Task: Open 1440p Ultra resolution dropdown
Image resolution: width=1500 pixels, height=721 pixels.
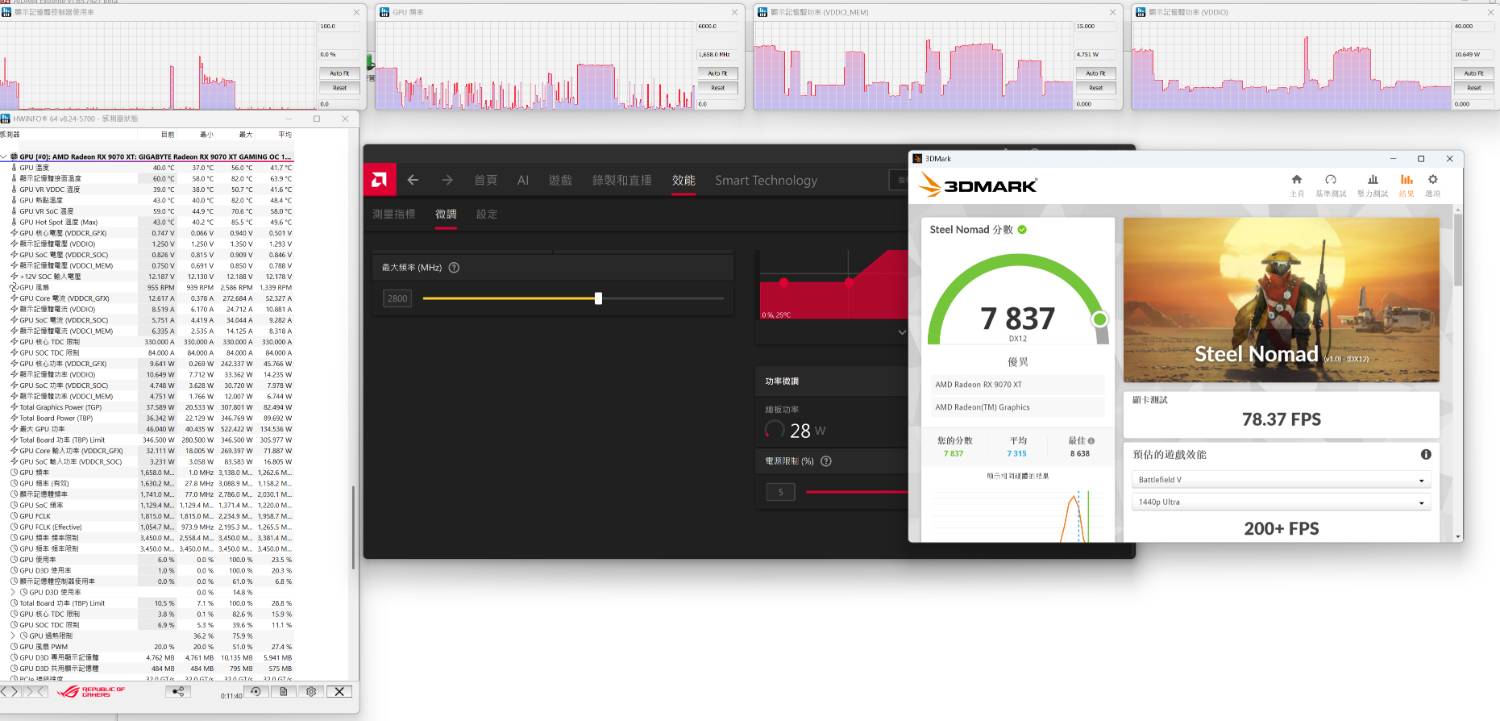Action: click(1282, 502)
